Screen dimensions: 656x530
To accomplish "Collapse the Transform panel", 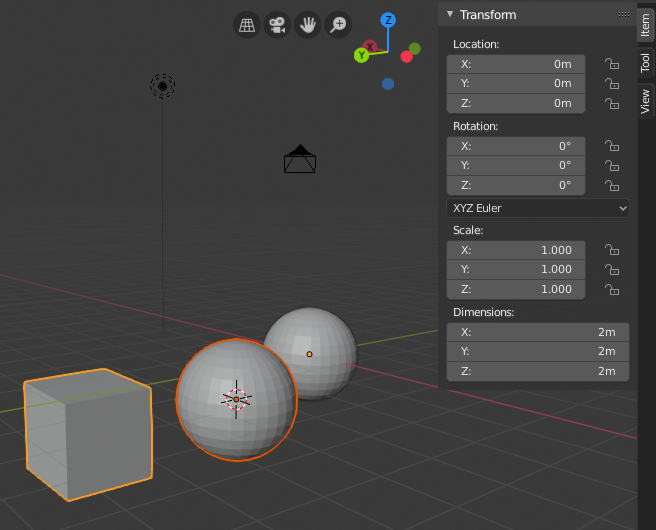I will 450,14.
